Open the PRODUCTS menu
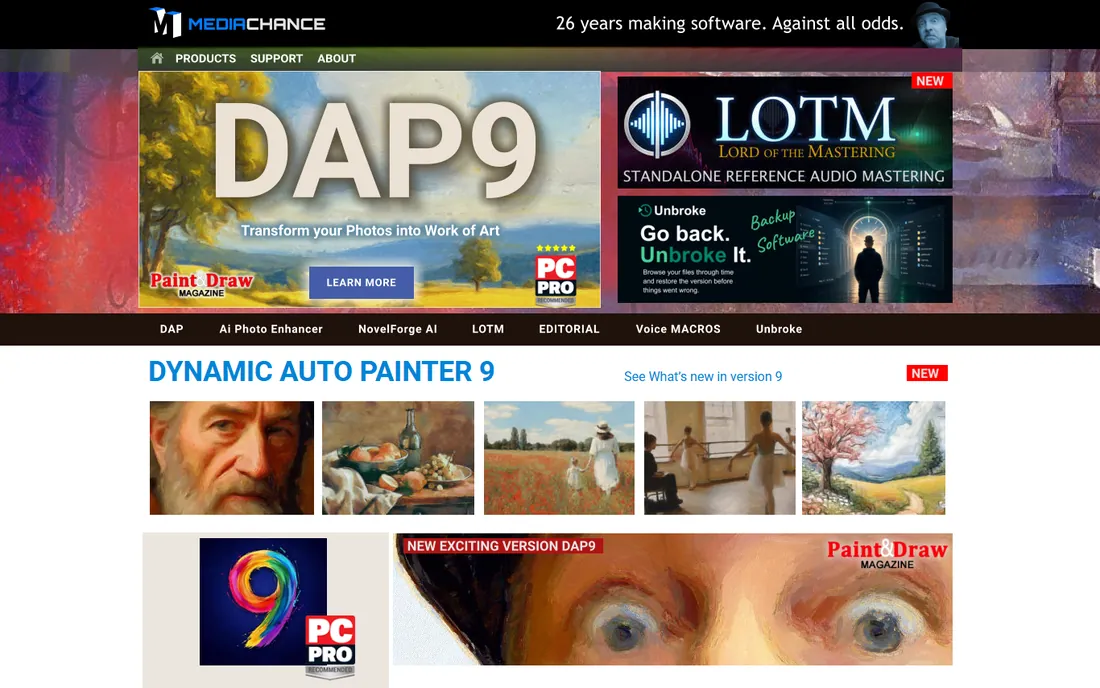This screenshot has width=1100, height=688. click(206, 58)
